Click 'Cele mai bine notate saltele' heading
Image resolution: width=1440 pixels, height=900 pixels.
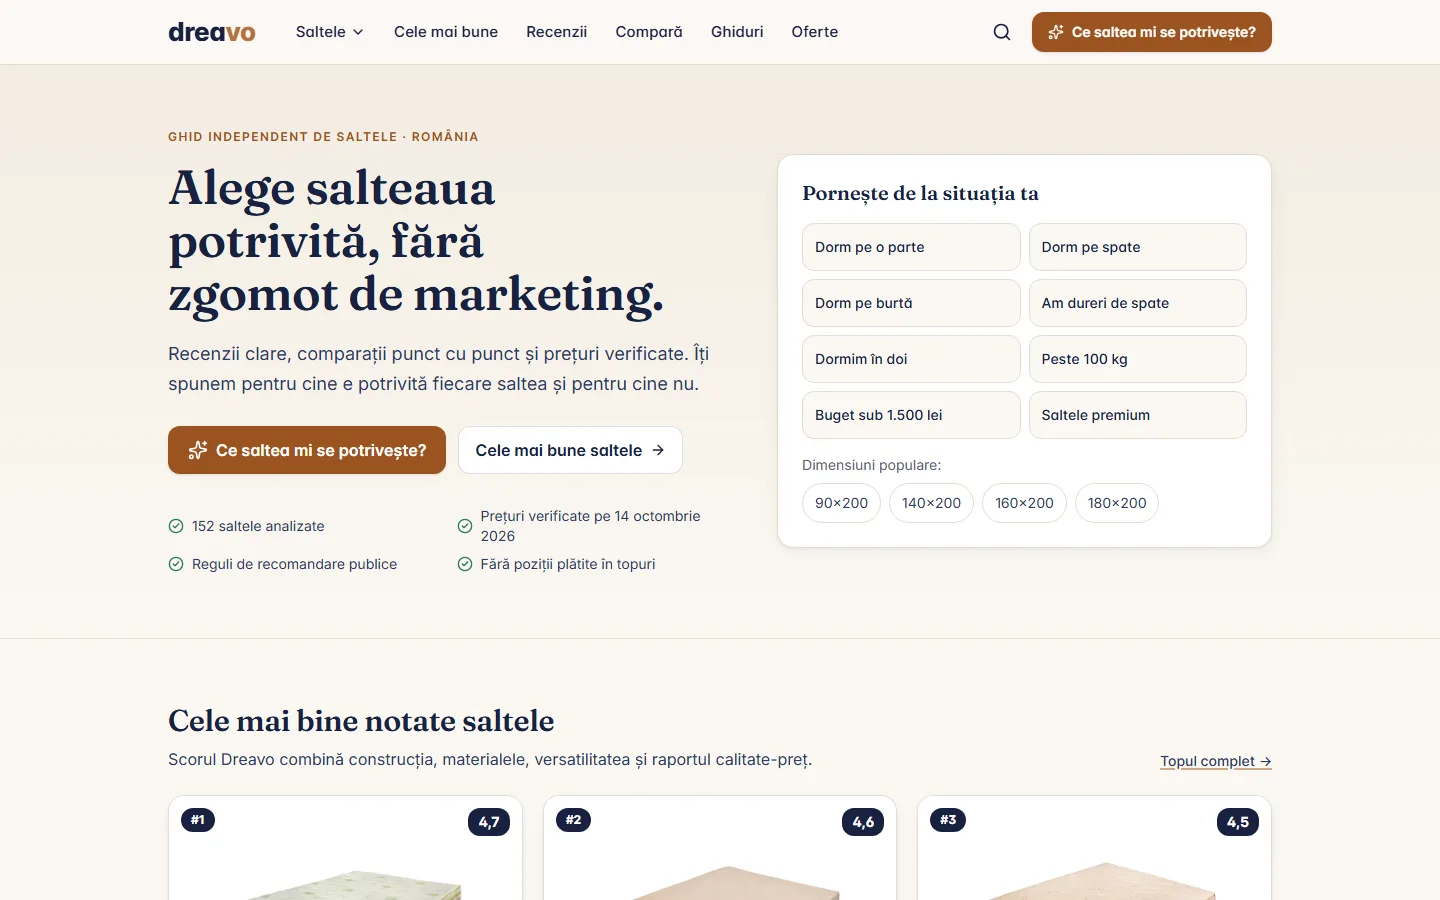361,721
